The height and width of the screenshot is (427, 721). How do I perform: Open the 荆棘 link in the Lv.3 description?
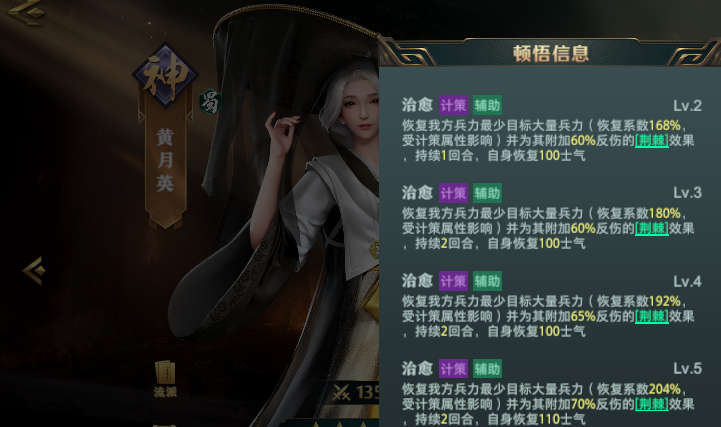tap(652, 228)
